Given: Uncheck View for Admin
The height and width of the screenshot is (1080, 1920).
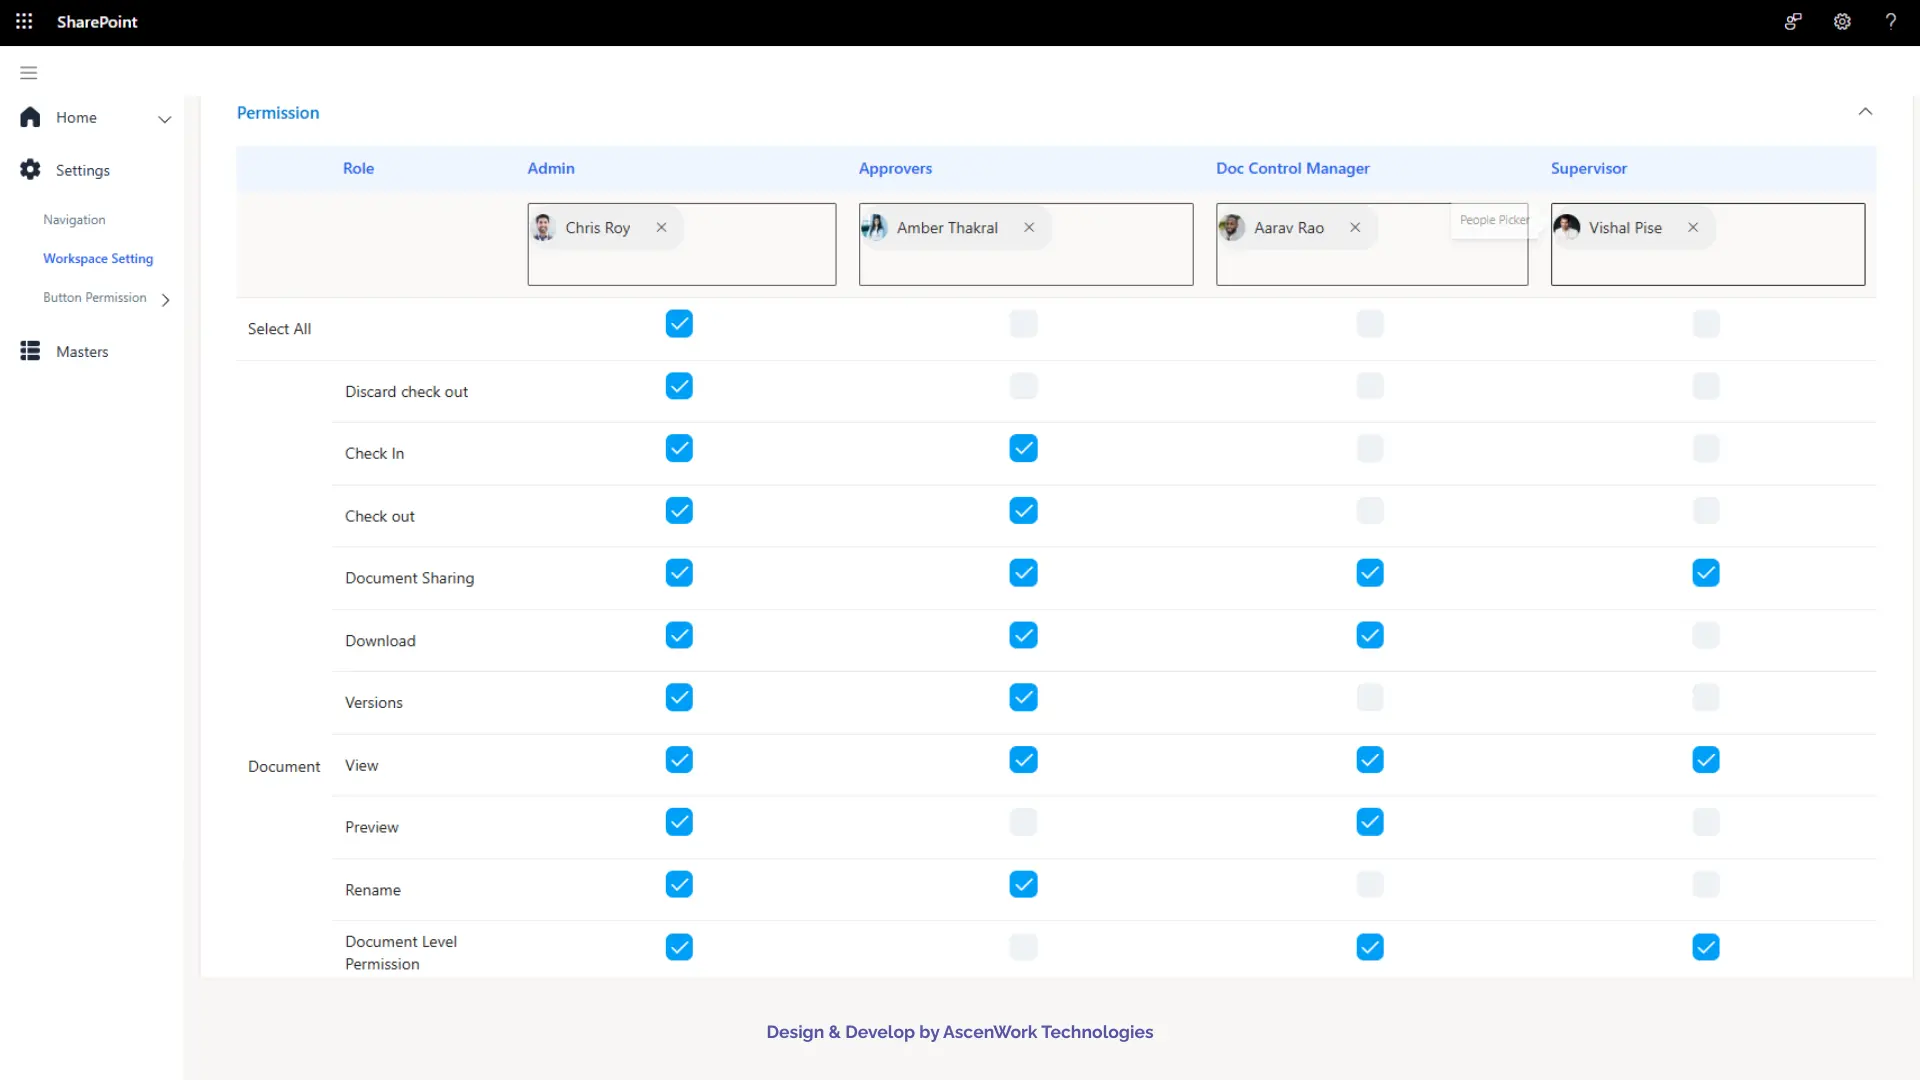Looking at the screenshot, I should (679, 759).
